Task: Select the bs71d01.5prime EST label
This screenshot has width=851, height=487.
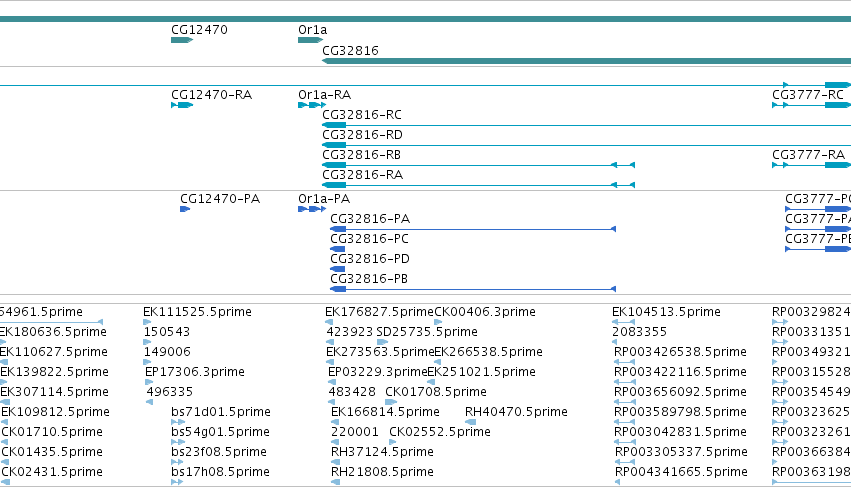Action: point(221,413)
